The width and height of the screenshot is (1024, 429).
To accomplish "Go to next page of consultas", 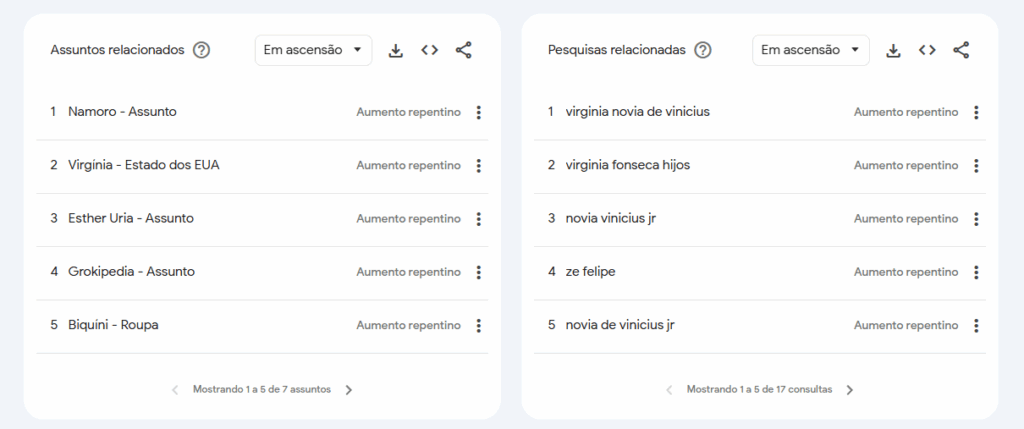I will (x=850, y=390).
